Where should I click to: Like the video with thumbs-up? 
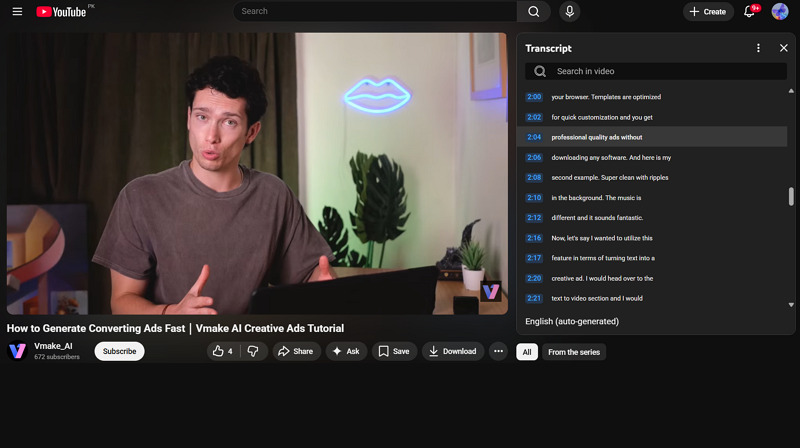221,351
